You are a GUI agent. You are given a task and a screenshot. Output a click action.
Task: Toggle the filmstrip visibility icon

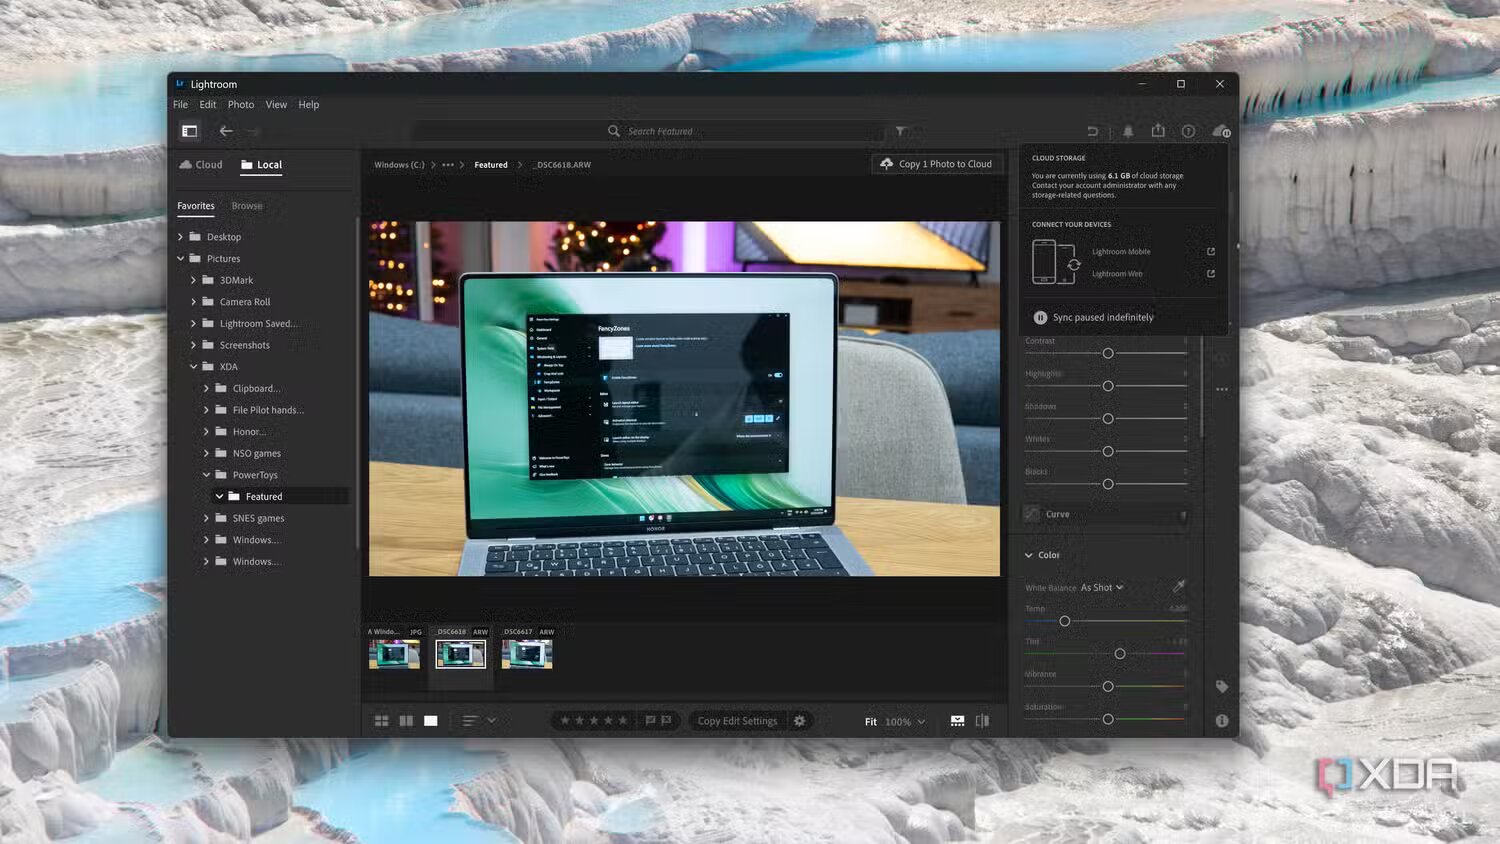click(957, 721)
